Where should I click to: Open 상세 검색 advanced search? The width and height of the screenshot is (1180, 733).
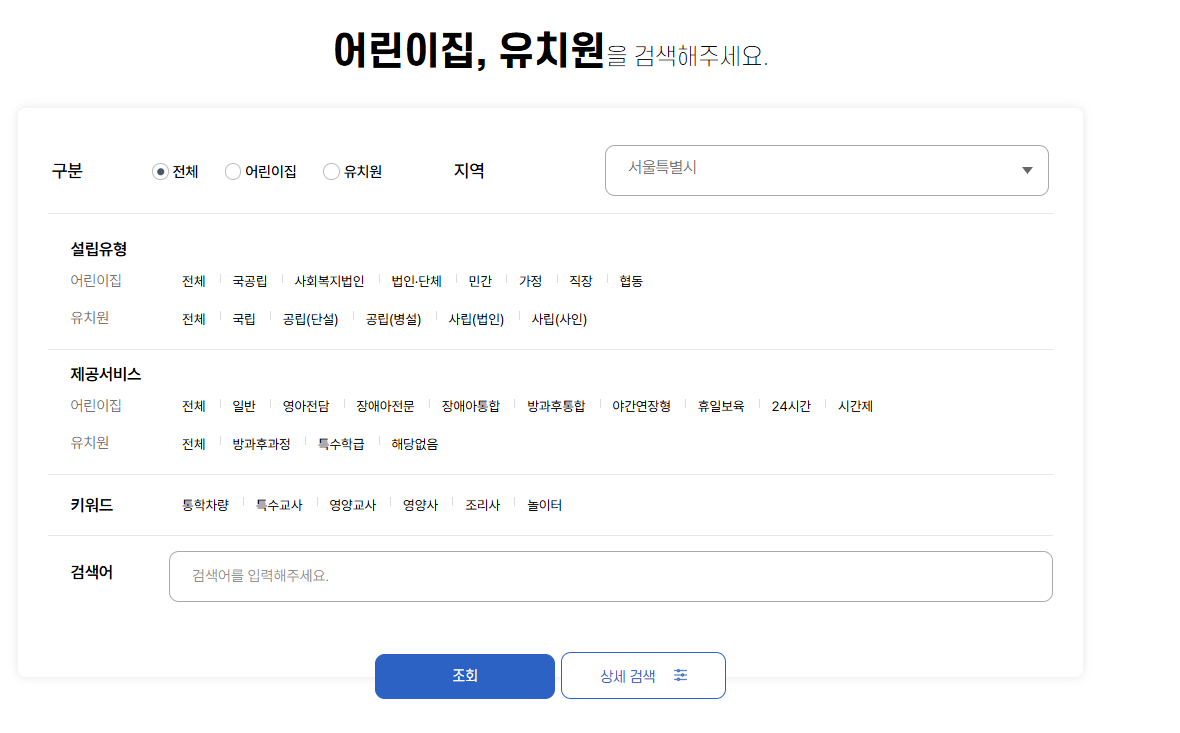tap(643, 676)
